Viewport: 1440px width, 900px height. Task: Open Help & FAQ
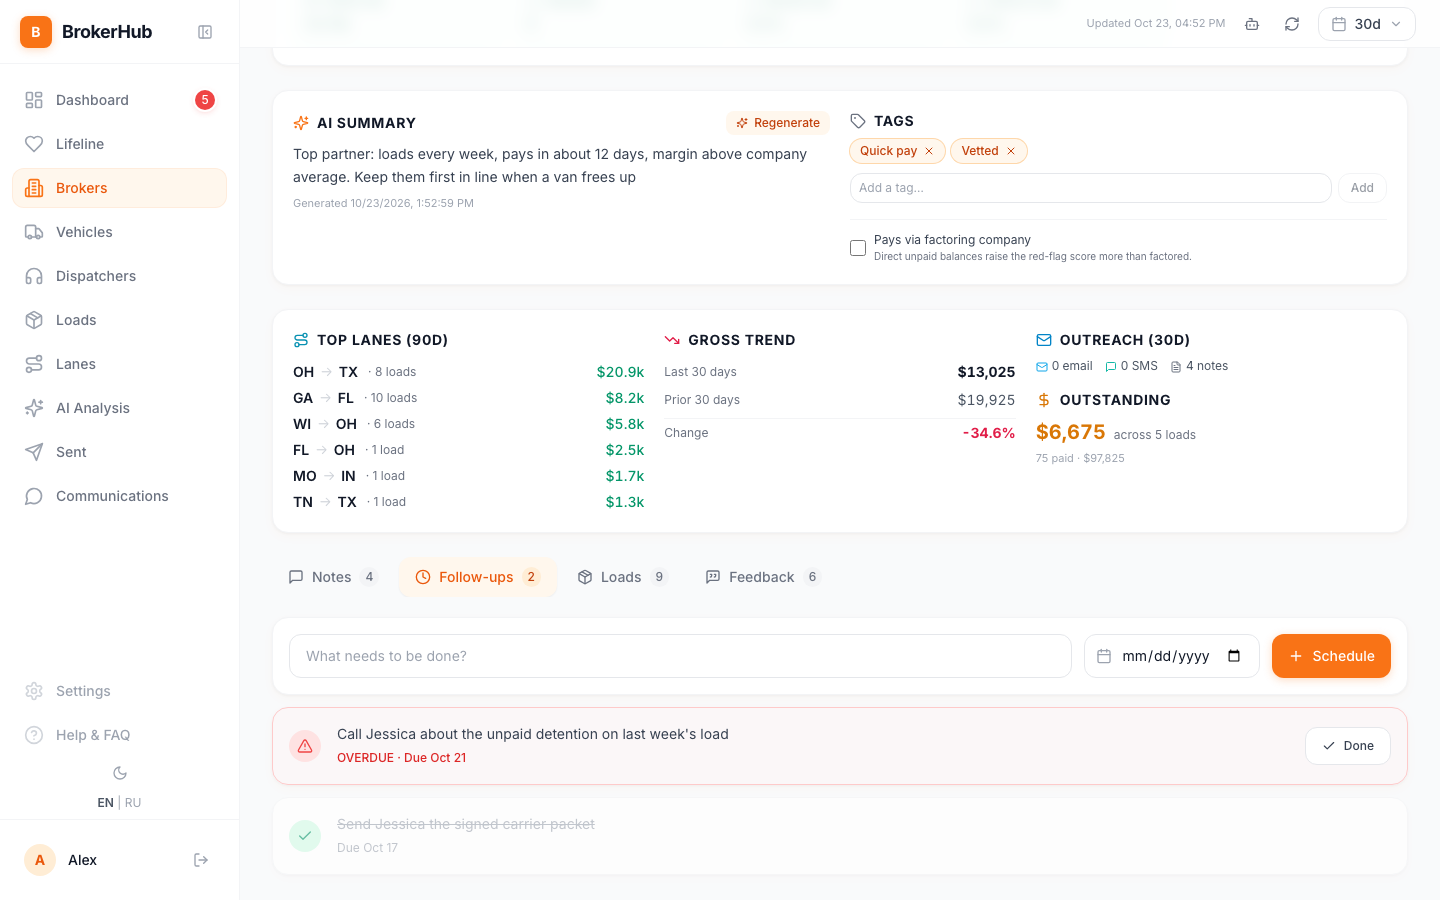[x=120, y=735]
